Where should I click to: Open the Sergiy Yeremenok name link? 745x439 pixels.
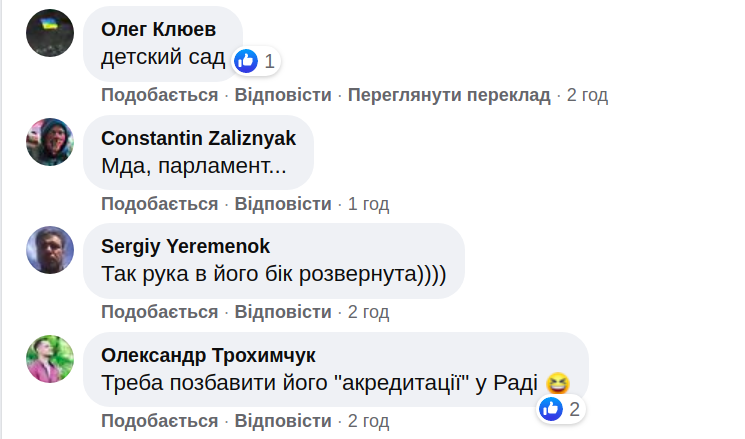coord(186,246)
